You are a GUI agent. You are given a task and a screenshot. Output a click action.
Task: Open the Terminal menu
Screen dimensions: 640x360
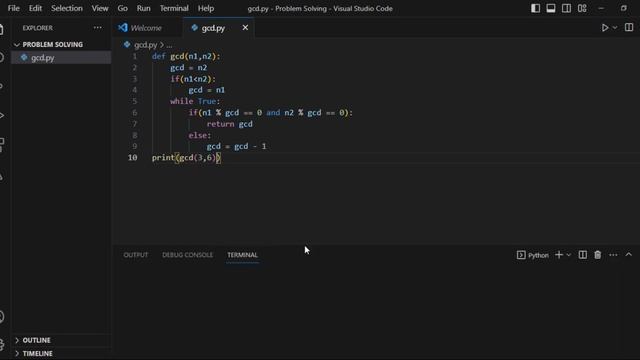pos(174,8)
